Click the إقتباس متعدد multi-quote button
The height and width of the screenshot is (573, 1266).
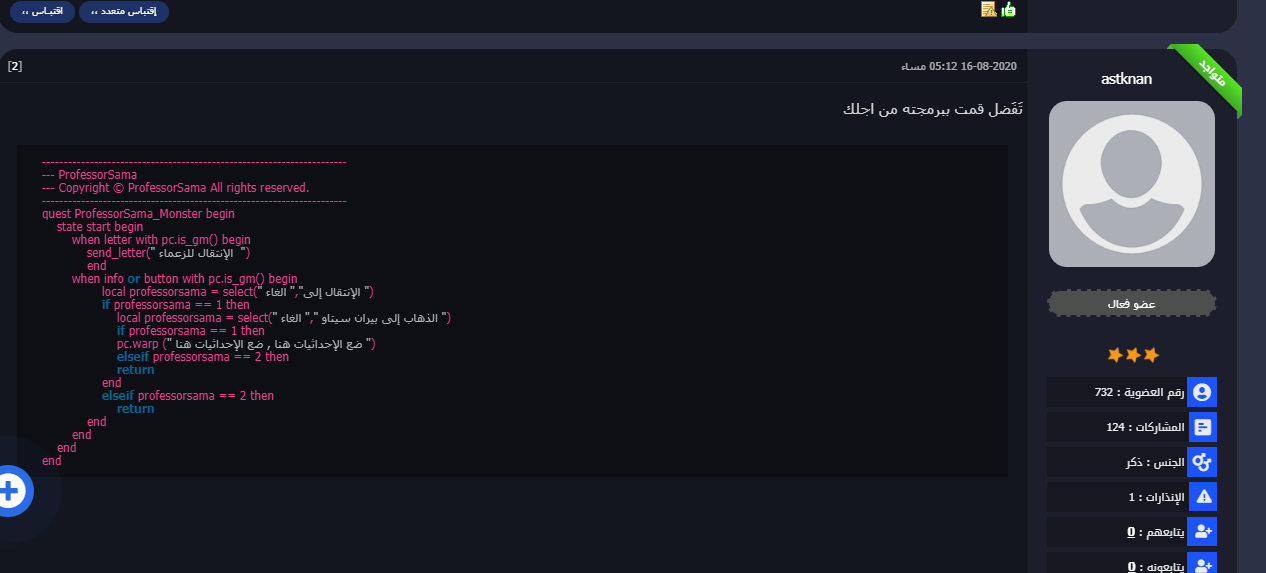pyautogui.click(x=124, y=12)
